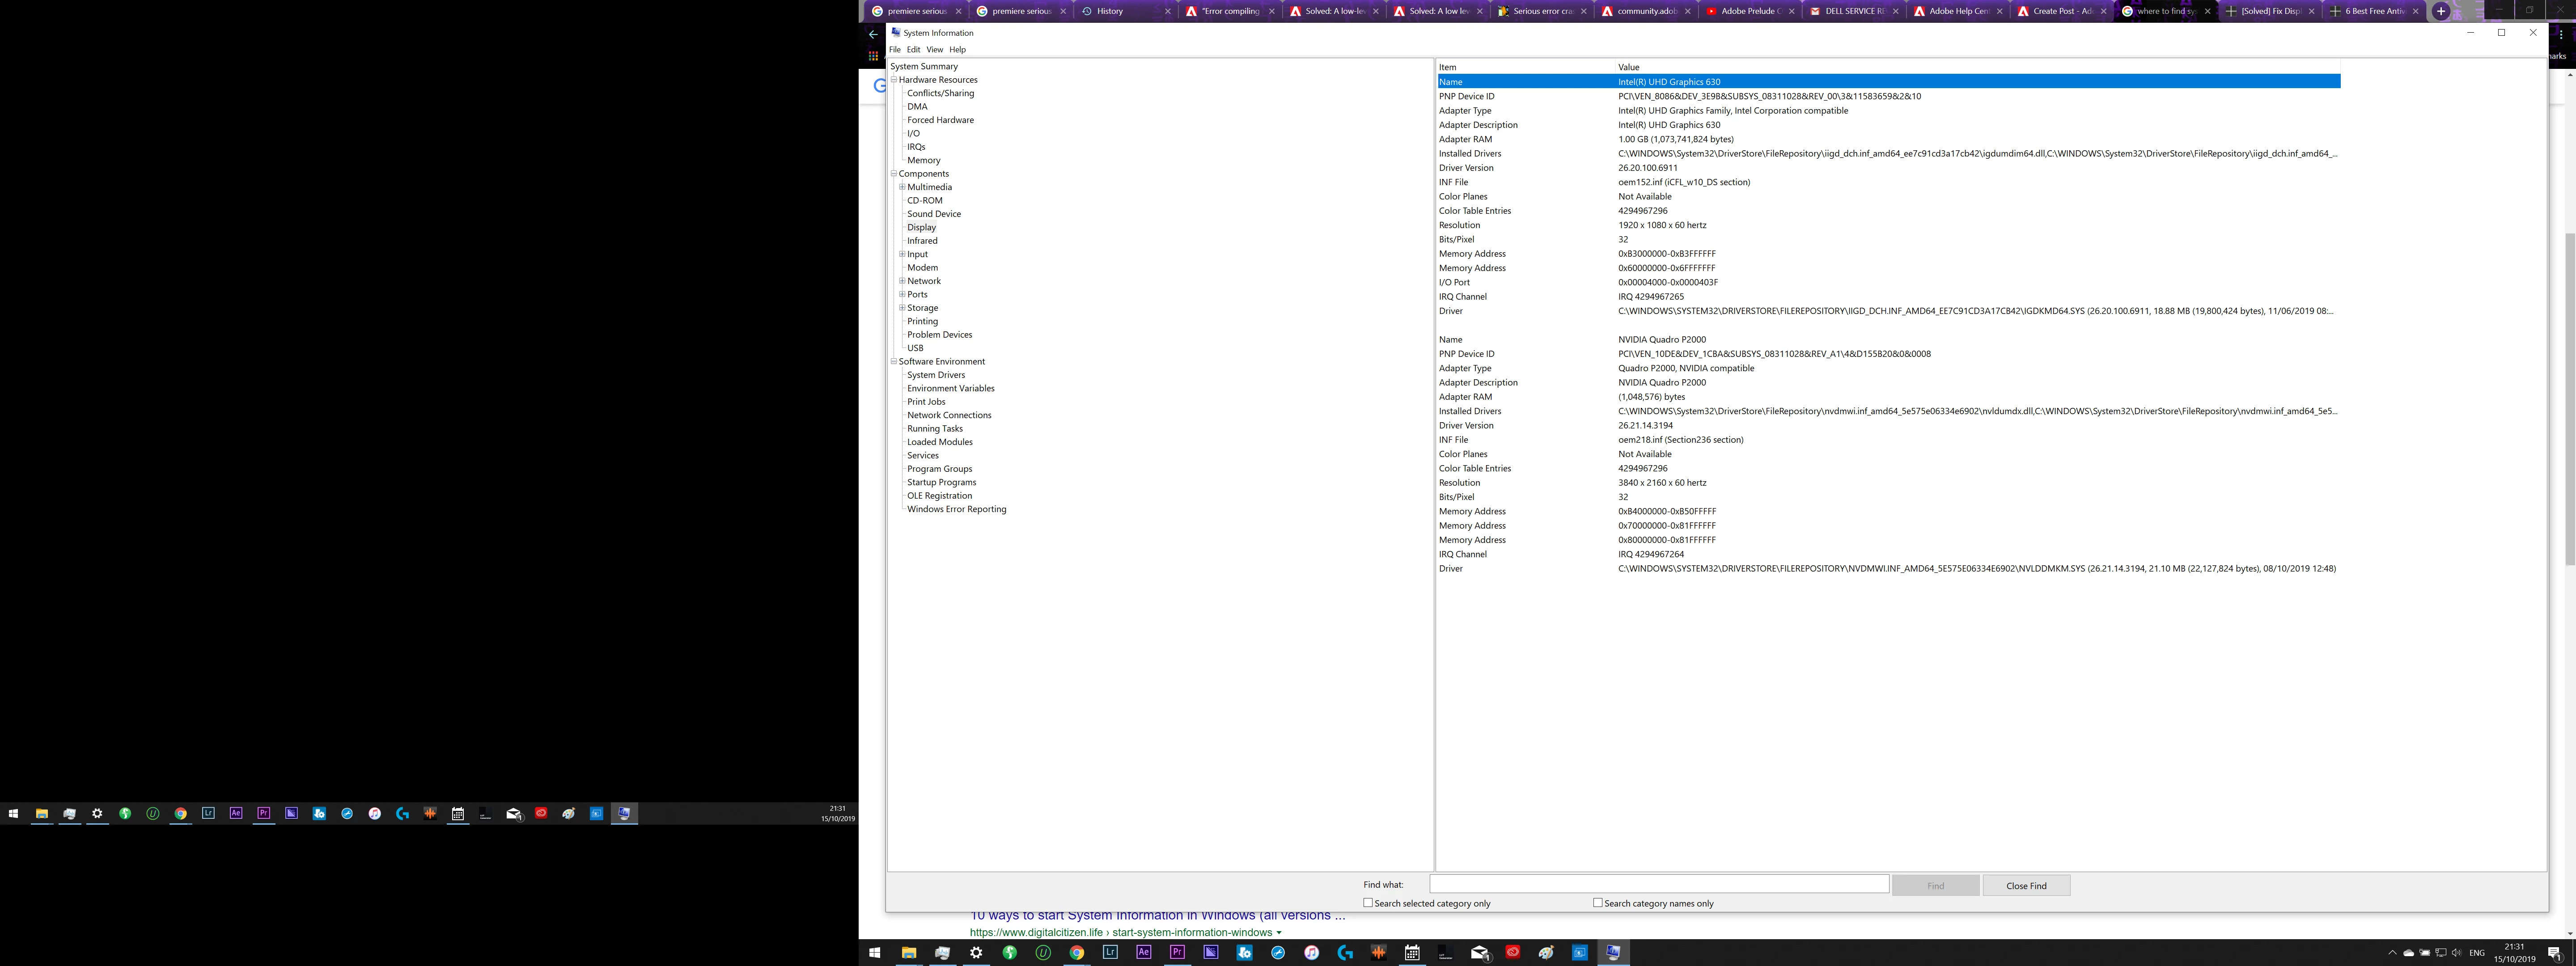Screen dimensions: 2576x966
Task: Switch to the History Chrome tab
Action: [1110, 11]
